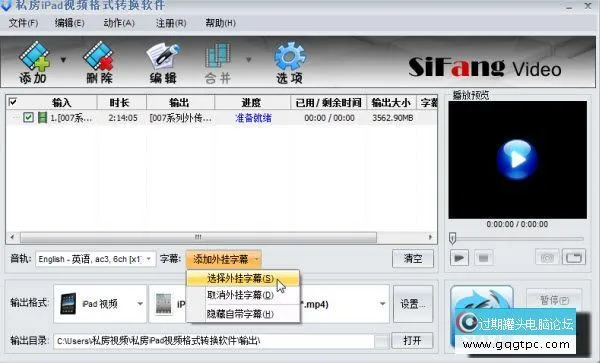
Task: Click the right arrow of the list scrollbar
Action: click(x=430, y=237)
